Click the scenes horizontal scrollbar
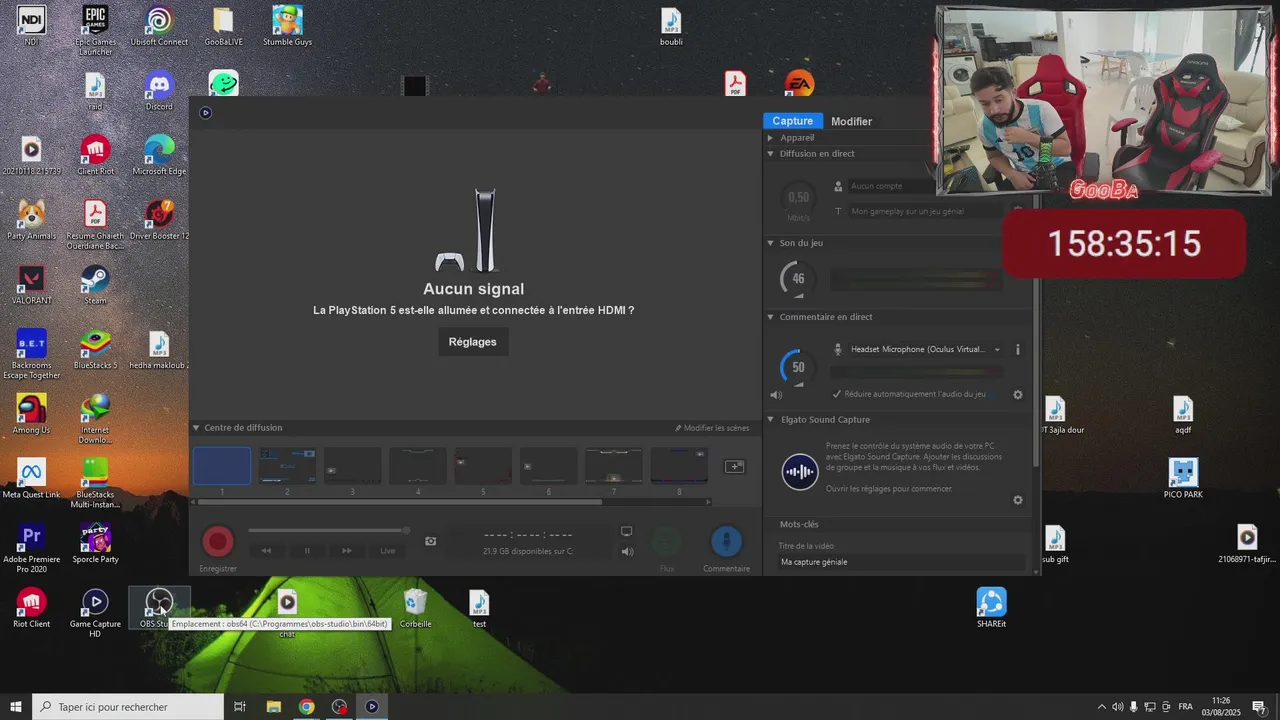Viewport: 1280px width, 720px height. point(400,502)
